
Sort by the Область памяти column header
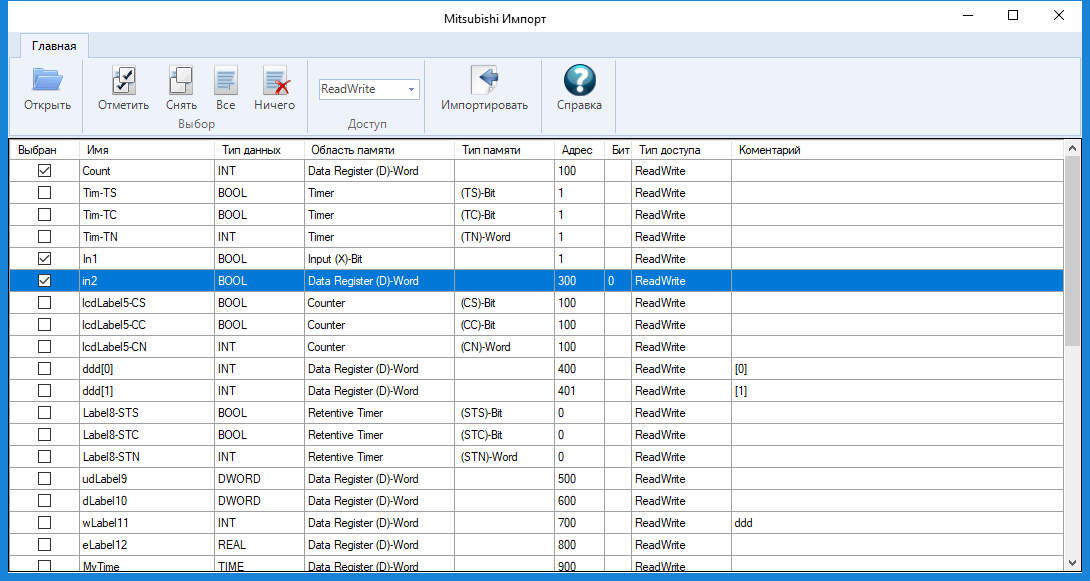380,150
